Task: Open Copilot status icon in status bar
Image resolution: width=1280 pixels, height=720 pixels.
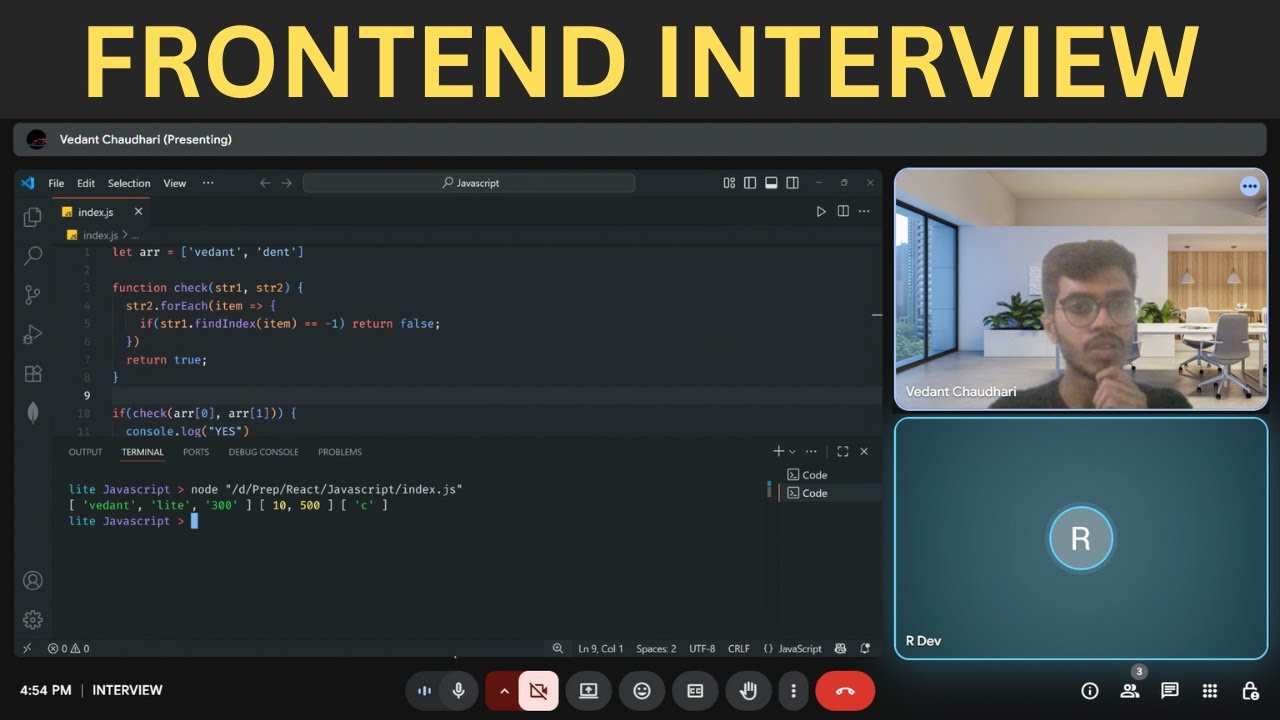Action: (x=841, y=648)
